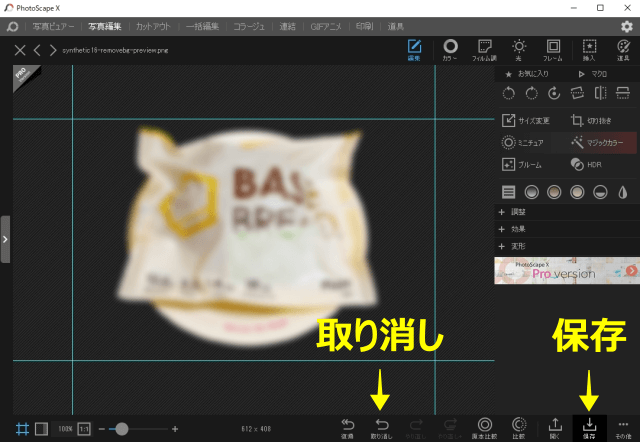Switch to the 印刷 (Print) tab

364,27
